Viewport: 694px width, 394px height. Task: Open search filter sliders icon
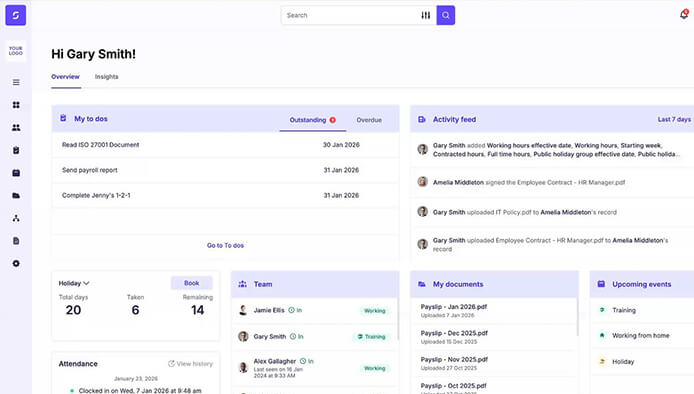(x=425, y=15)
